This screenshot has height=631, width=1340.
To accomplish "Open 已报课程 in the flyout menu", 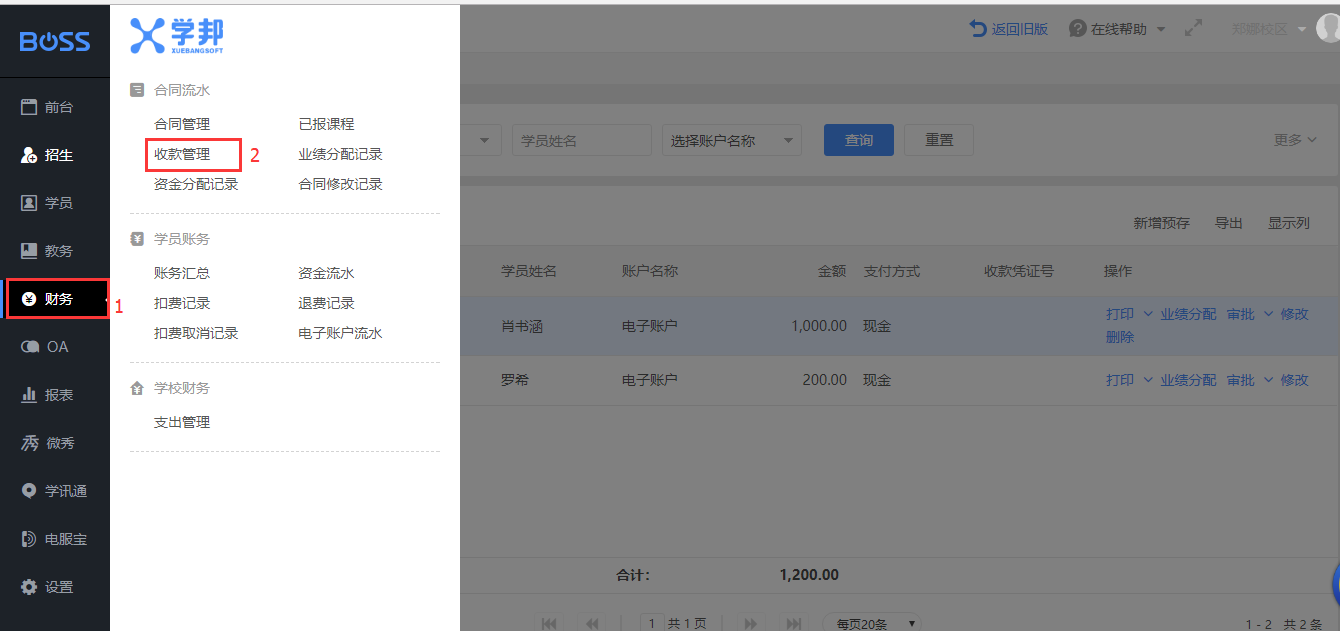I will click(x=326, y=124).
